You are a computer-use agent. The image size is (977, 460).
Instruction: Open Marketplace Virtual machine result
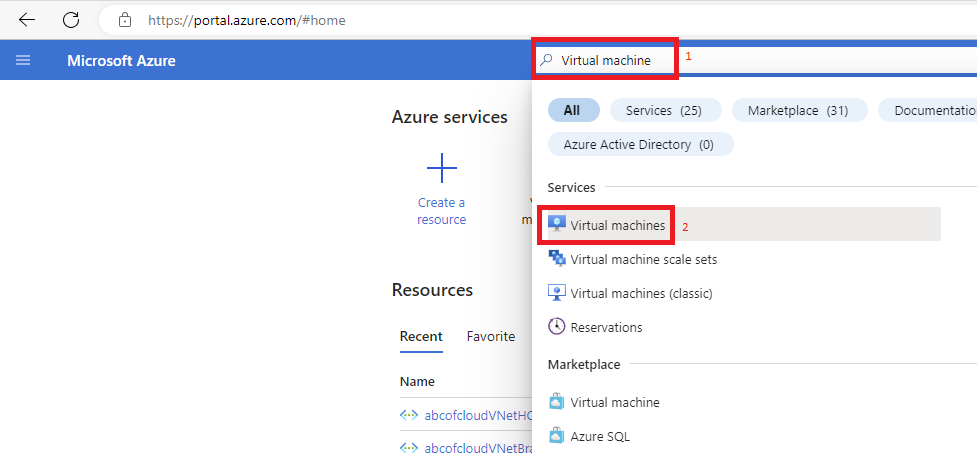pos(615,402)
